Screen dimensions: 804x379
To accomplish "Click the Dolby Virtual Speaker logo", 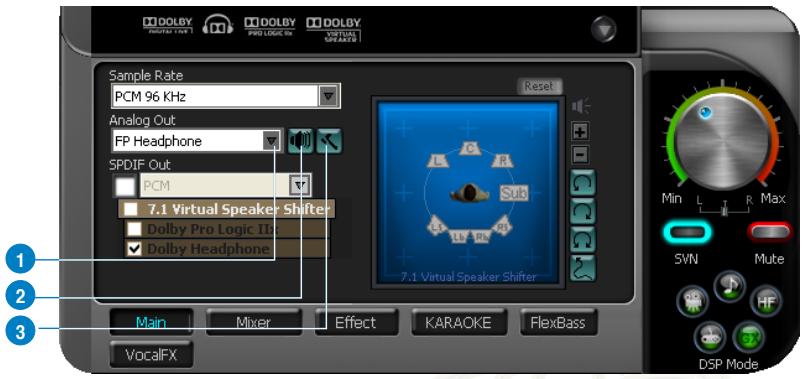I will (x=334, y=29).
